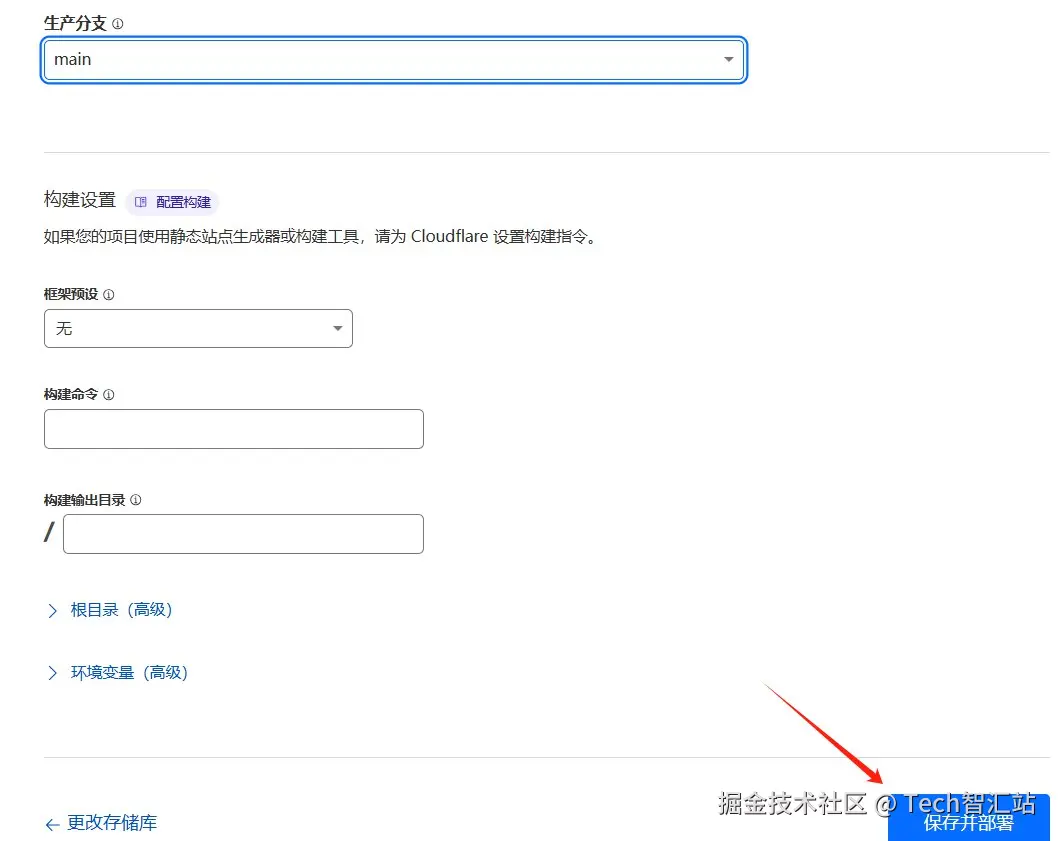Click the dropdown arrow on the 框架预设 selector
Viewport: 1060px width, 841px height.
tap(338, 328)
